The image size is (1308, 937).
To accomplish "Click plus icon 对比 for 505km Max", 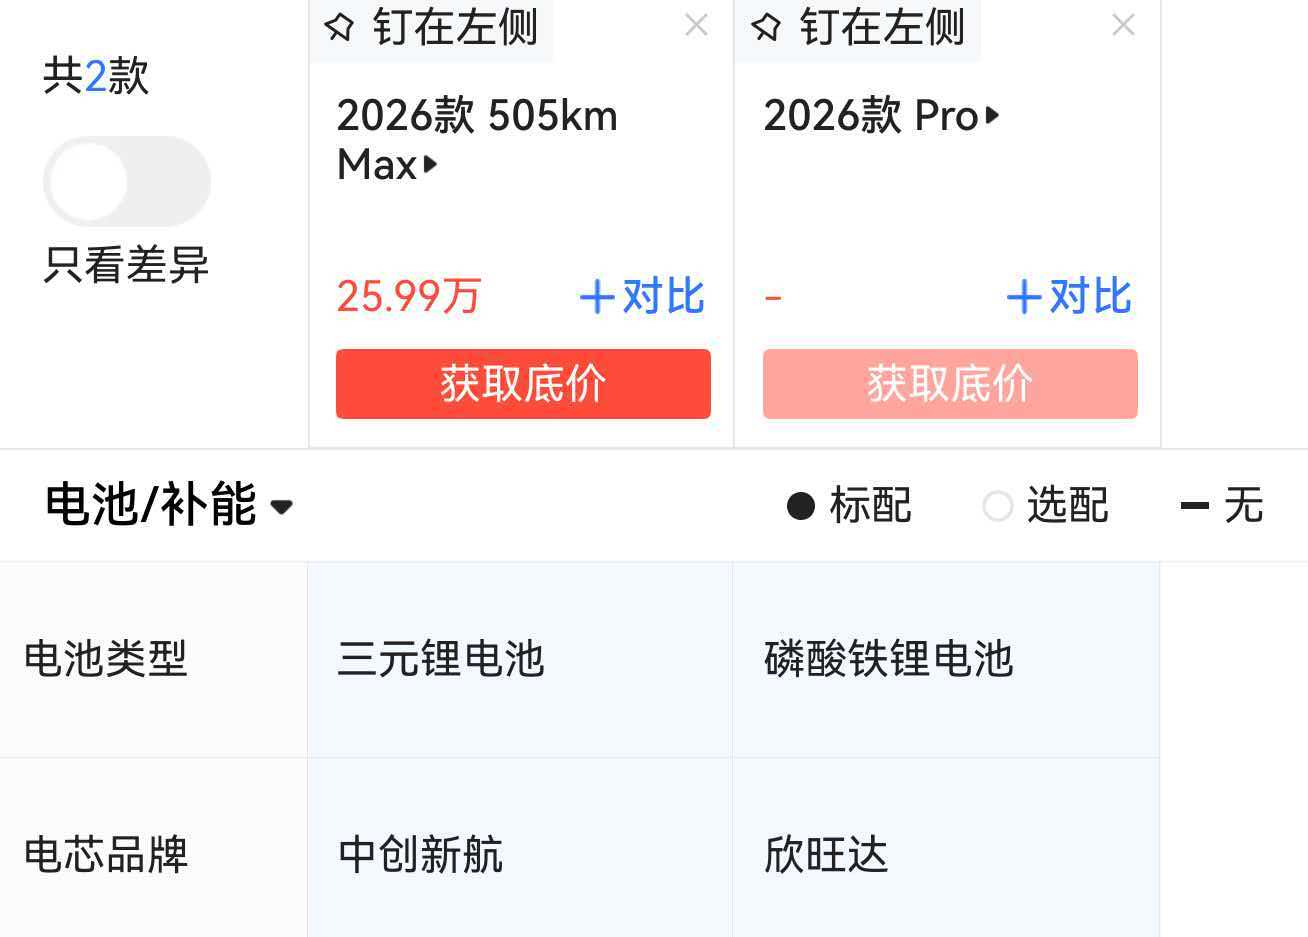I will 597,297.
